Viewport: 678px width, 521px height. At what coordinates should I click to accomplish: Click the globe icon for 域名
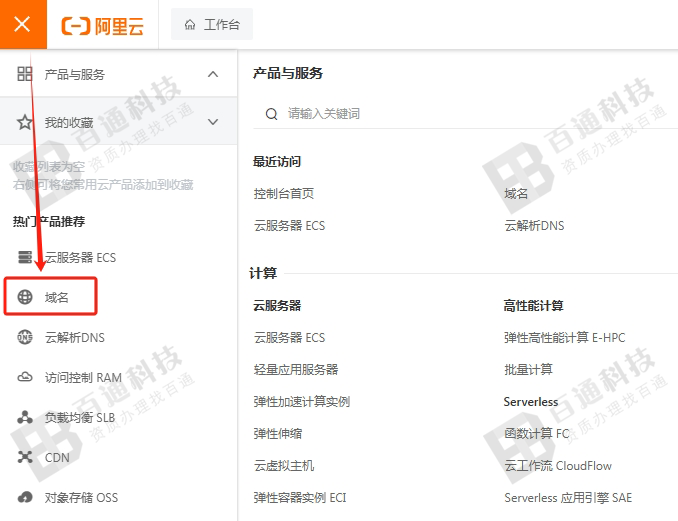tap(25, 297)
